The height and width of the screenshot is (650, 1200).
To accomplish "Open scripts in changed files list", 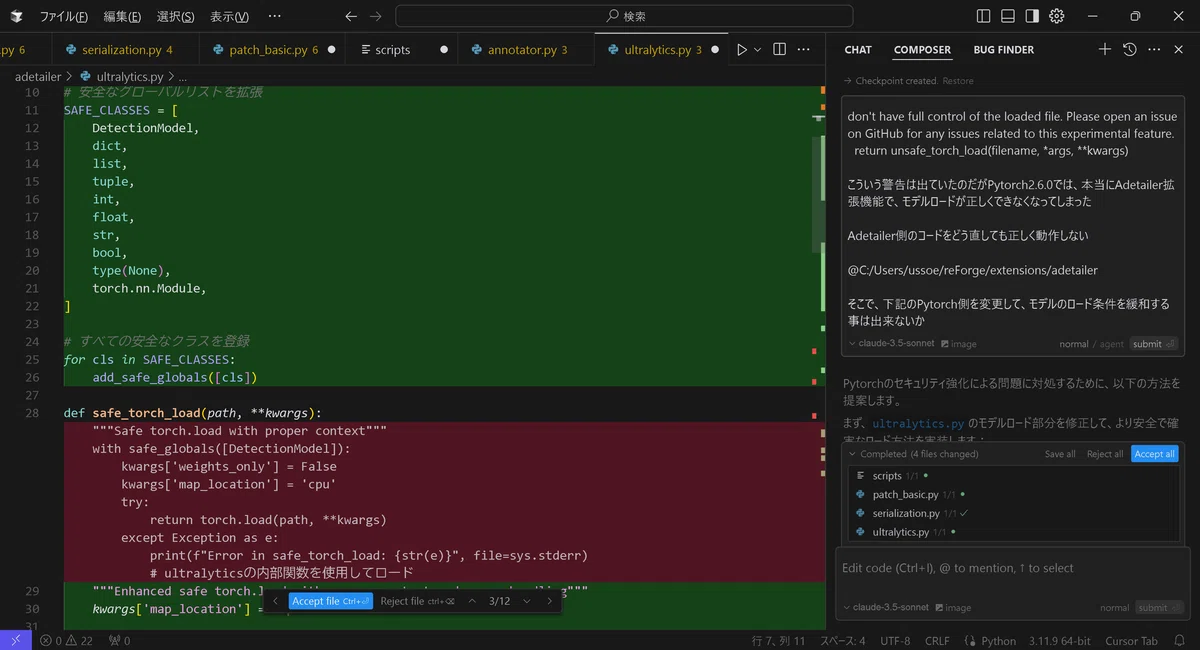I will (x=1015, y=476).
